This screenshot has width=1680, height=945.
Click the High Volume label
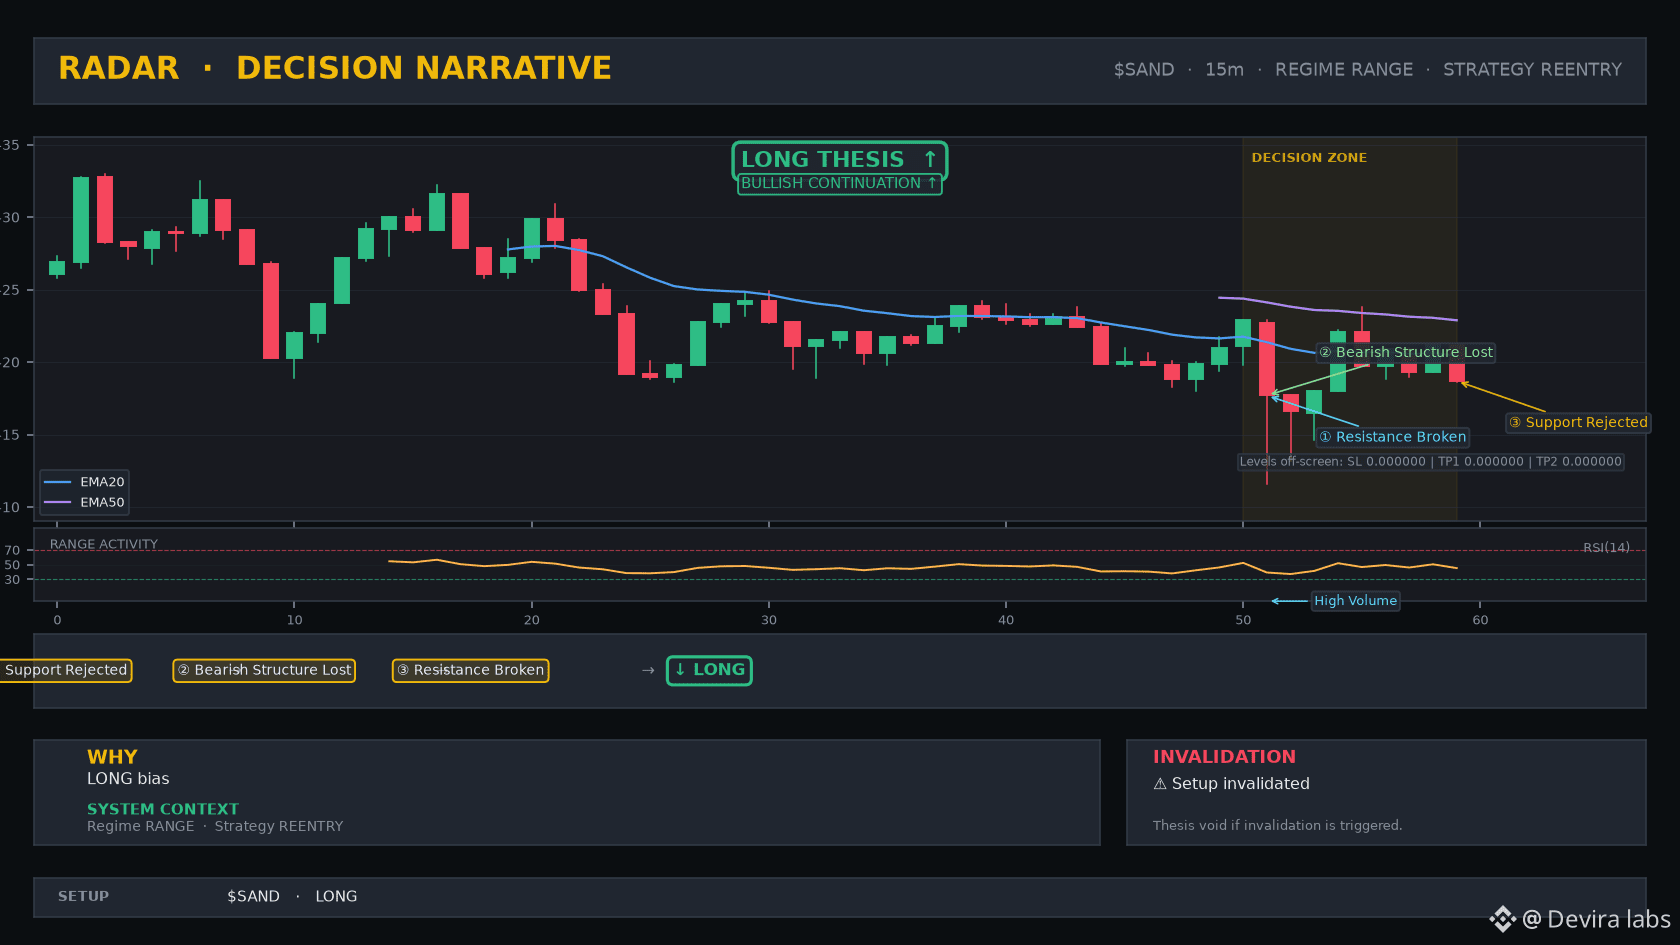1355,601
